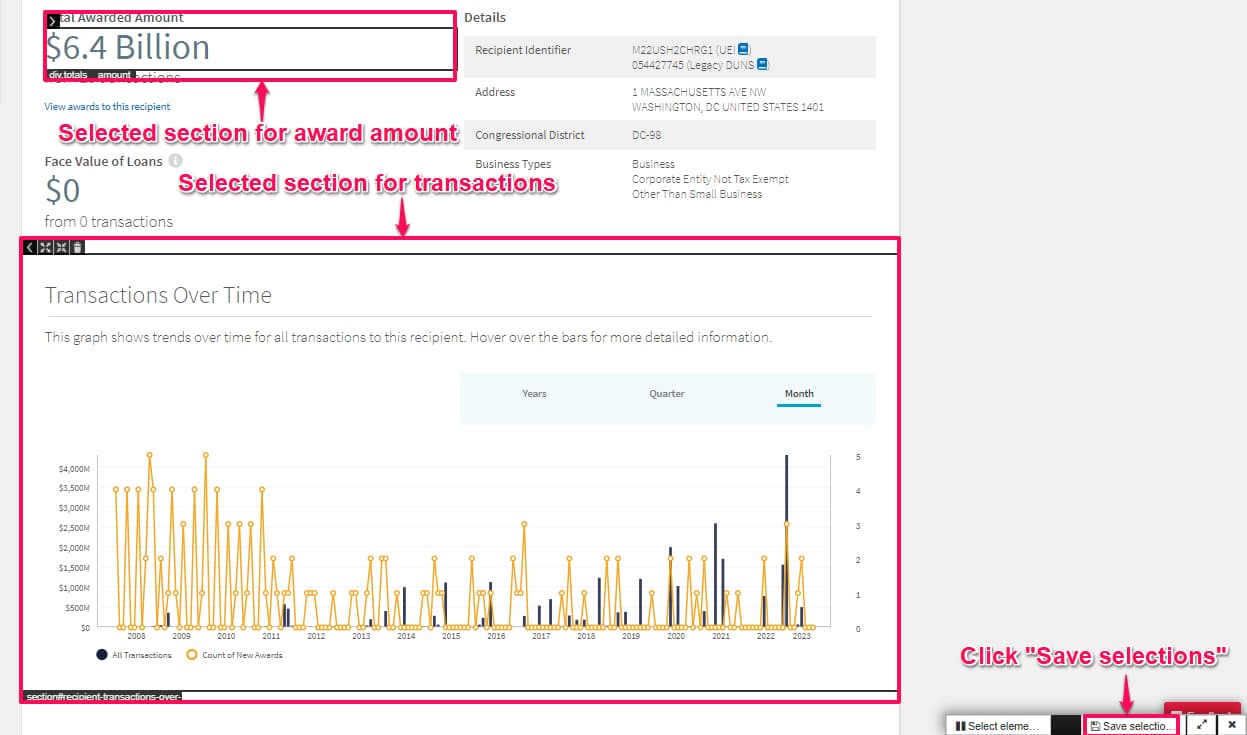Collapse the transactions selection toolbar with the left chevron

point(30,247)
